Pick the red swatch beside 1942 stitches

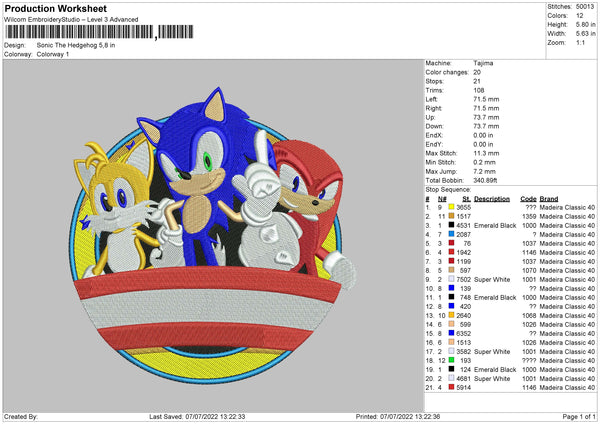click(451, 252)
